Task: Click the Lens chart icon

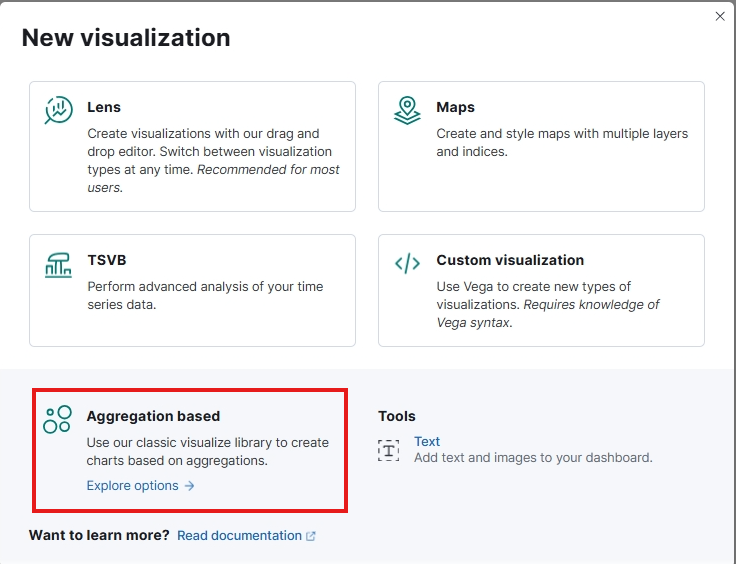Action: 59,110
